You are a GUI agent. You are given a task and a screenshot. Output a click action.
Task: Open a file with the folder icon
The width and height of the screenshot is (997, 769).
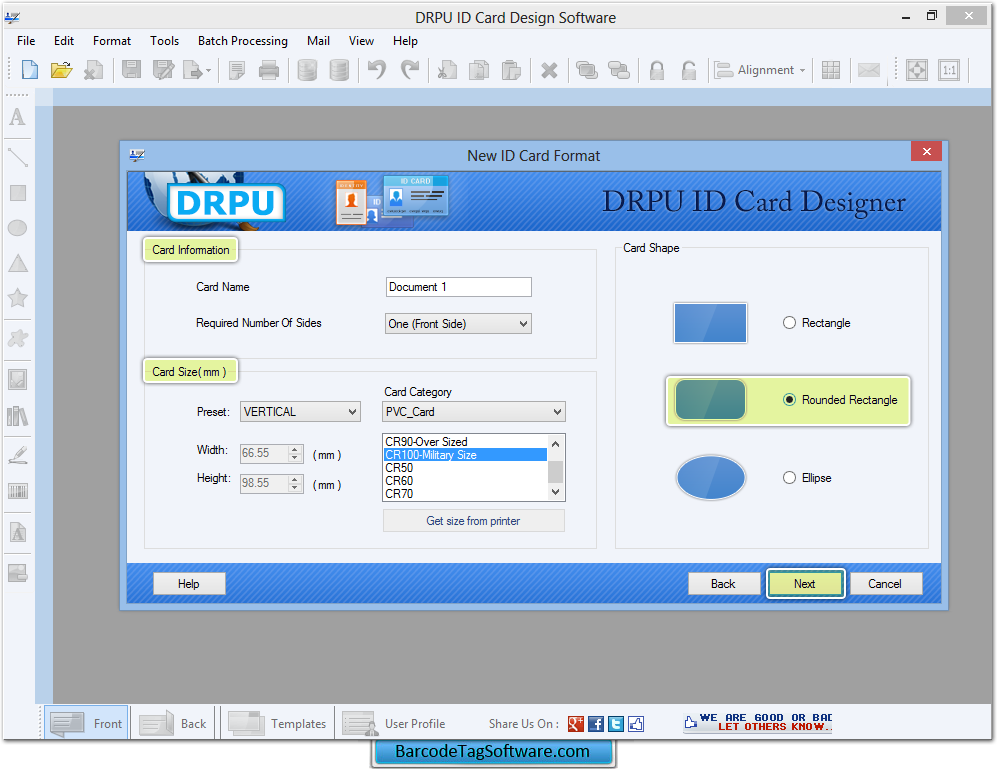pos(61,70)
